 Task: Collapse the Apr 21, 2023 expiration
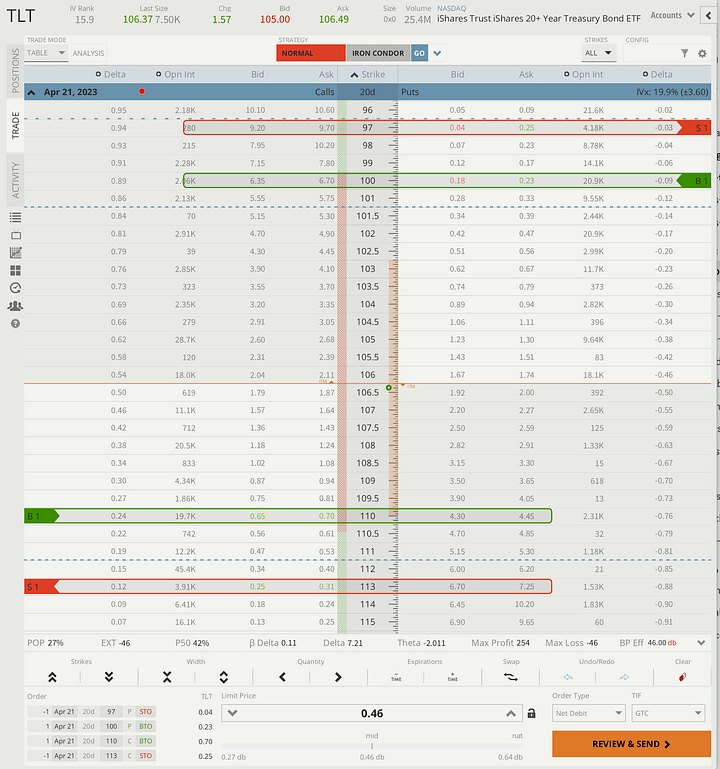pos(31,92)
